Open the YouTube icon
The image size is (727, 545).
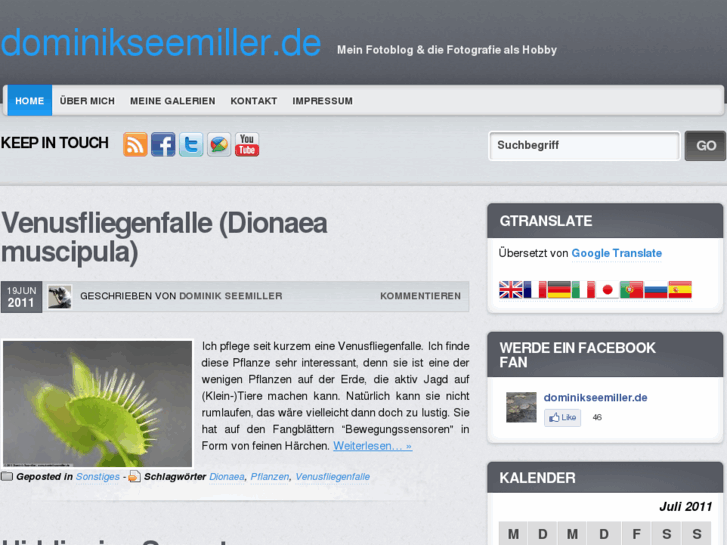[247, 144]
